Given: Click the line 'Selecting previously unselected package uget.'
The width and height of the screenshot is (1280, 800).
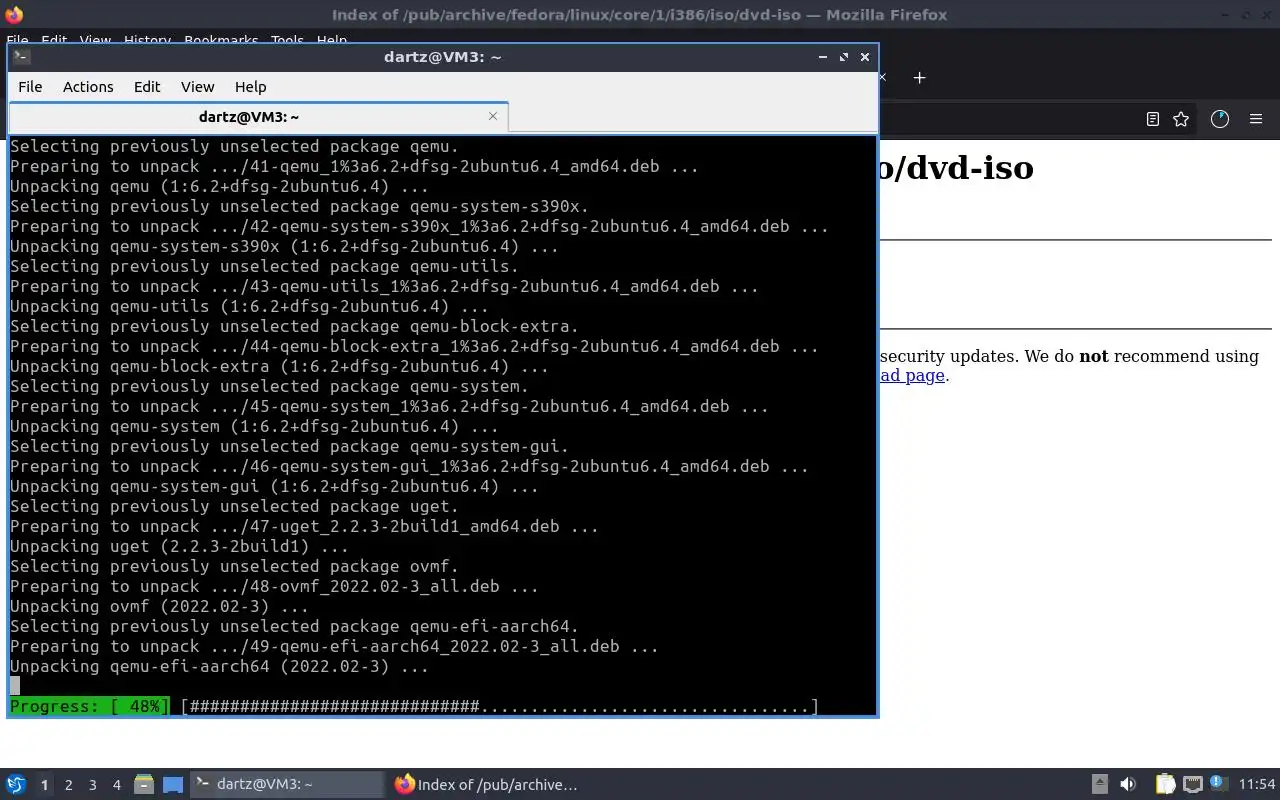Looking at the screenshot, I should 234,507.
